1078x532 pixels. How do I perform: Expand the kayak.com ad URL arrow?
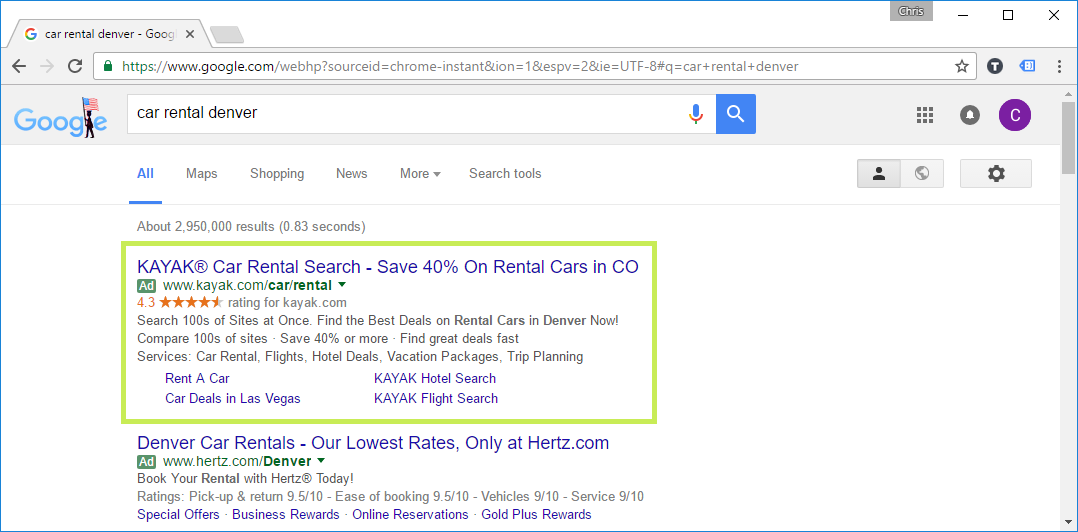[x=342, y=285]
